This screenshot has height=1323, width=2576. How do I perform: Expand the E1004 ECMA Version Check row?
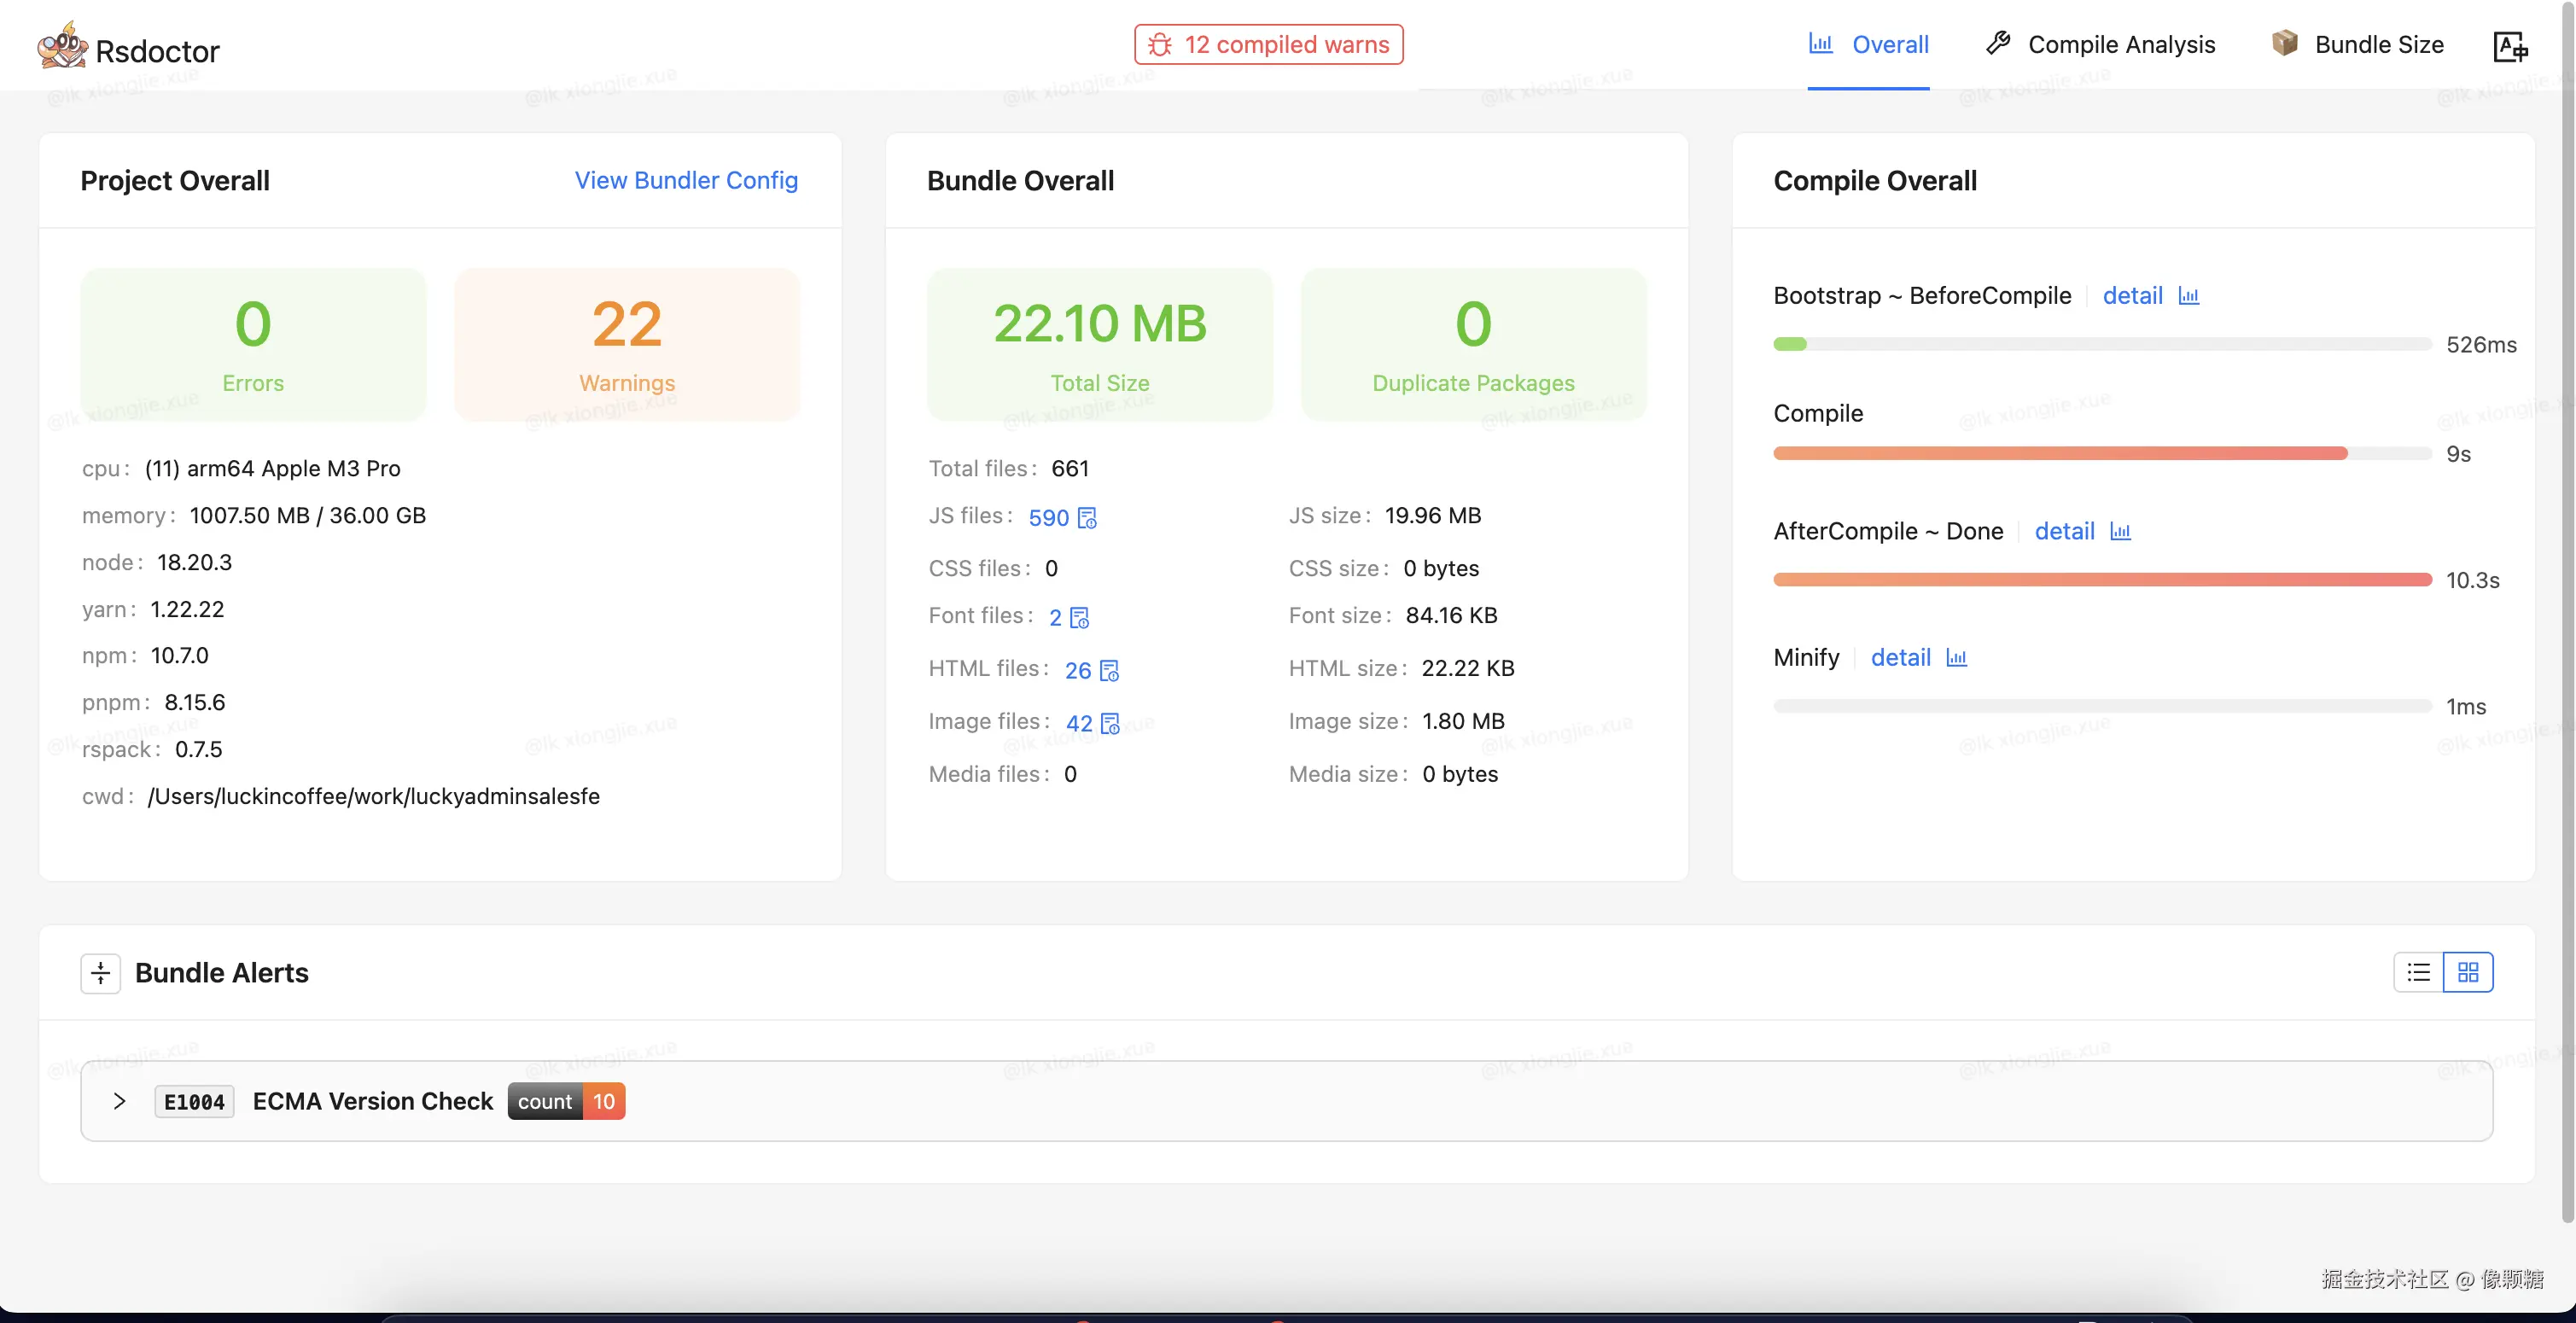(x=119, y=1101)
